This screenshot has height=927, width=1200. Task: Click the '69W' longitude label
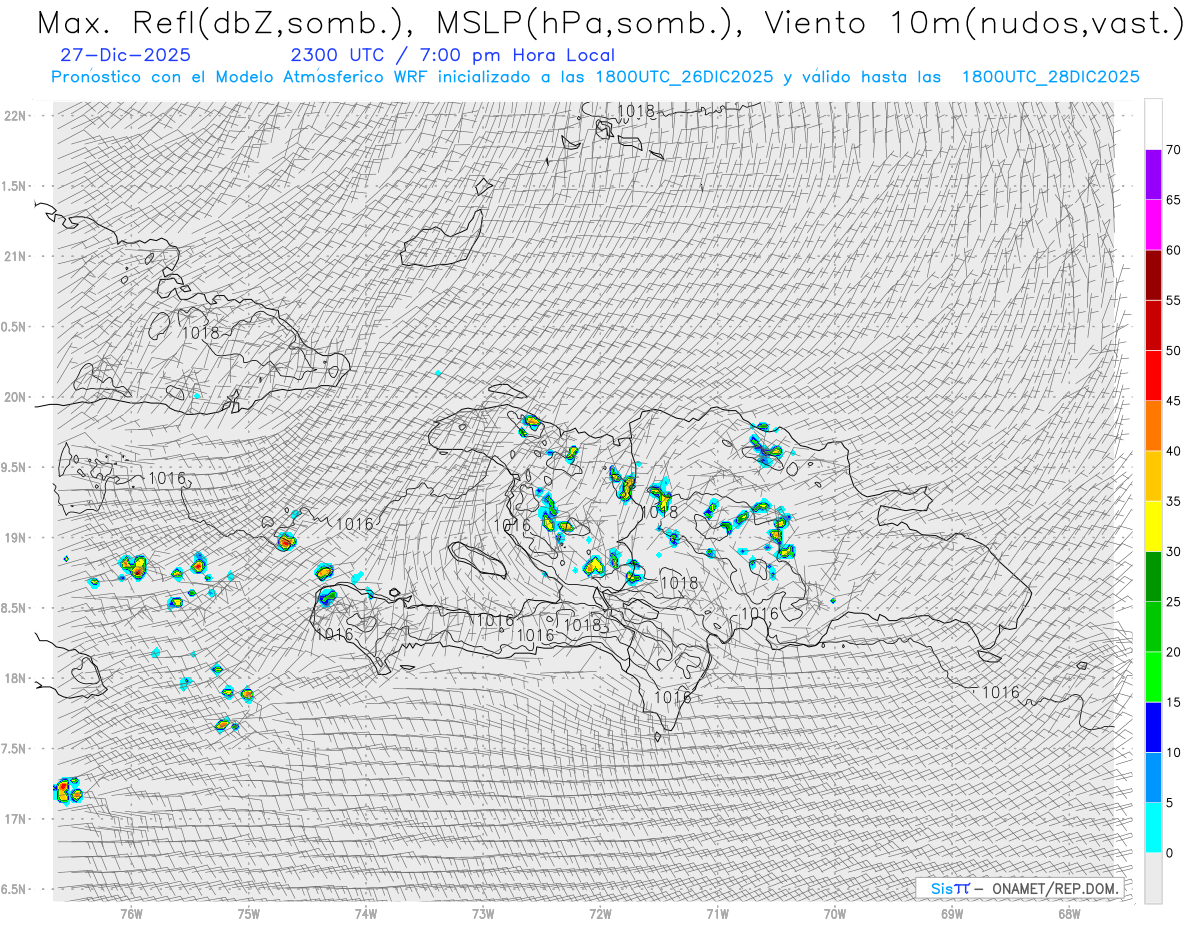point(952,912)
